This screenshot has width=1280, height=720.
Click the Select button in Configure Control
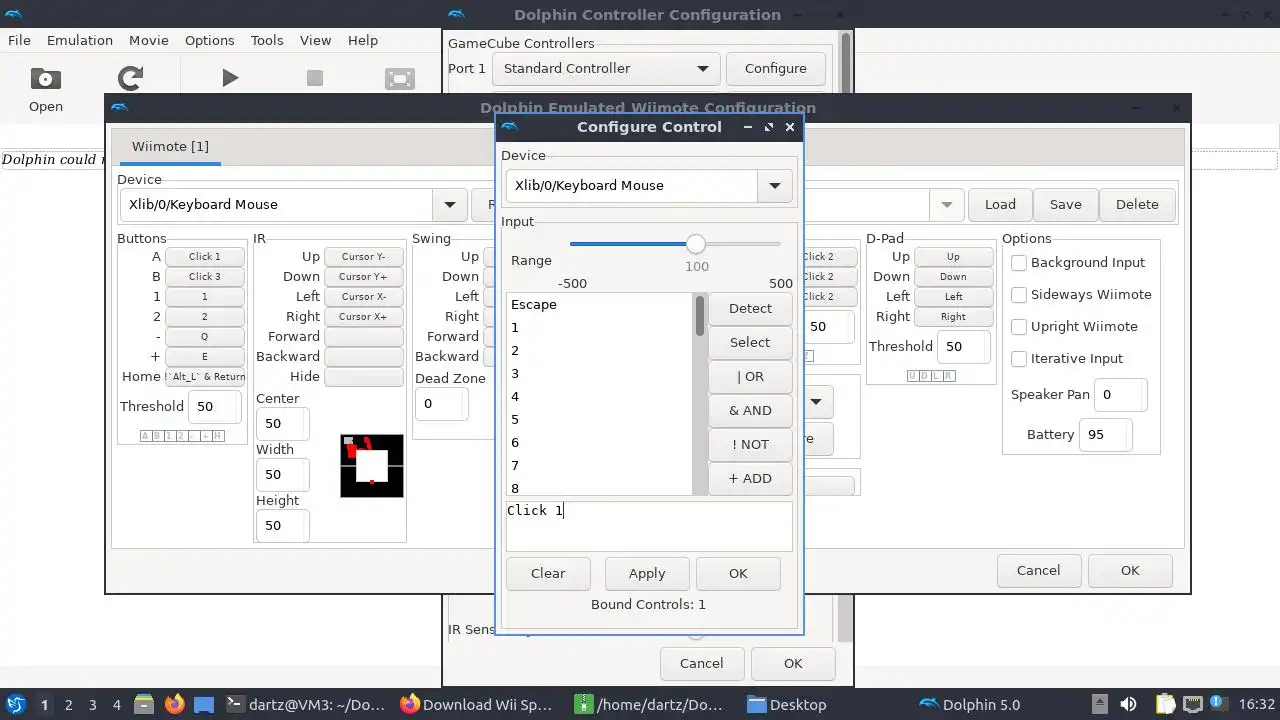pyautogui.click(x=750, y=342)
